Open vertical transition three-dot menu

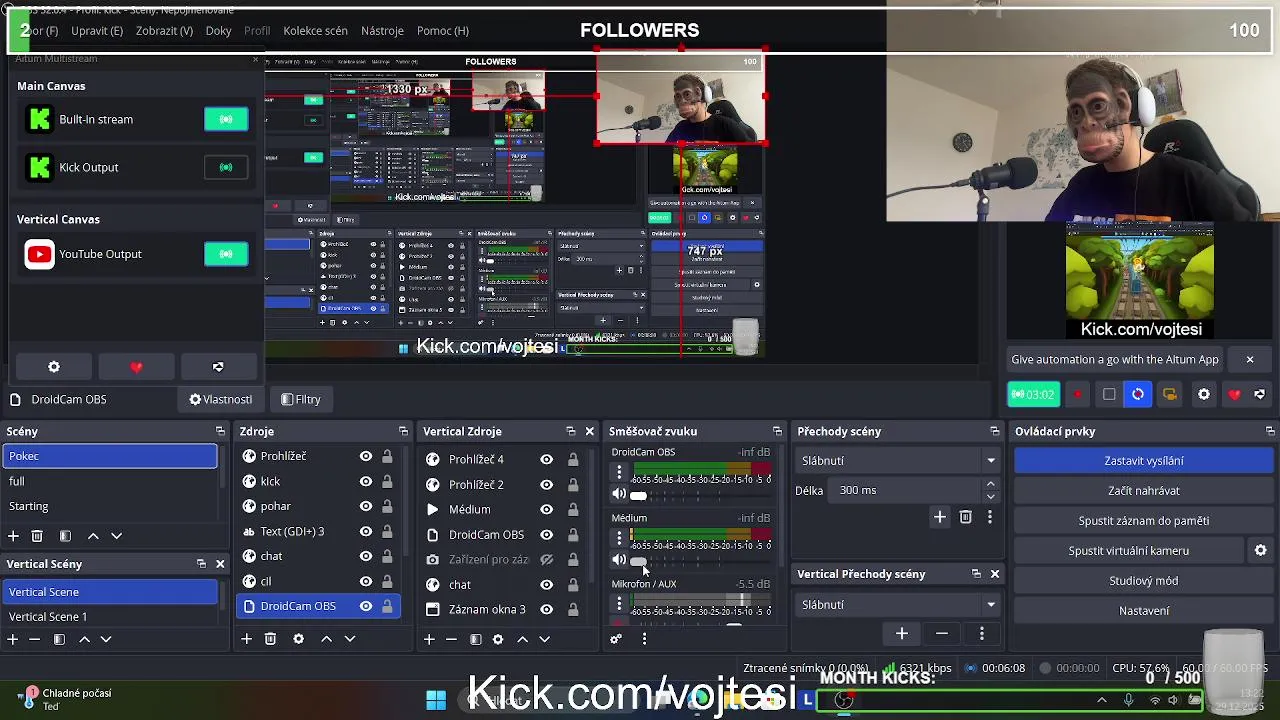click(981, 634)
